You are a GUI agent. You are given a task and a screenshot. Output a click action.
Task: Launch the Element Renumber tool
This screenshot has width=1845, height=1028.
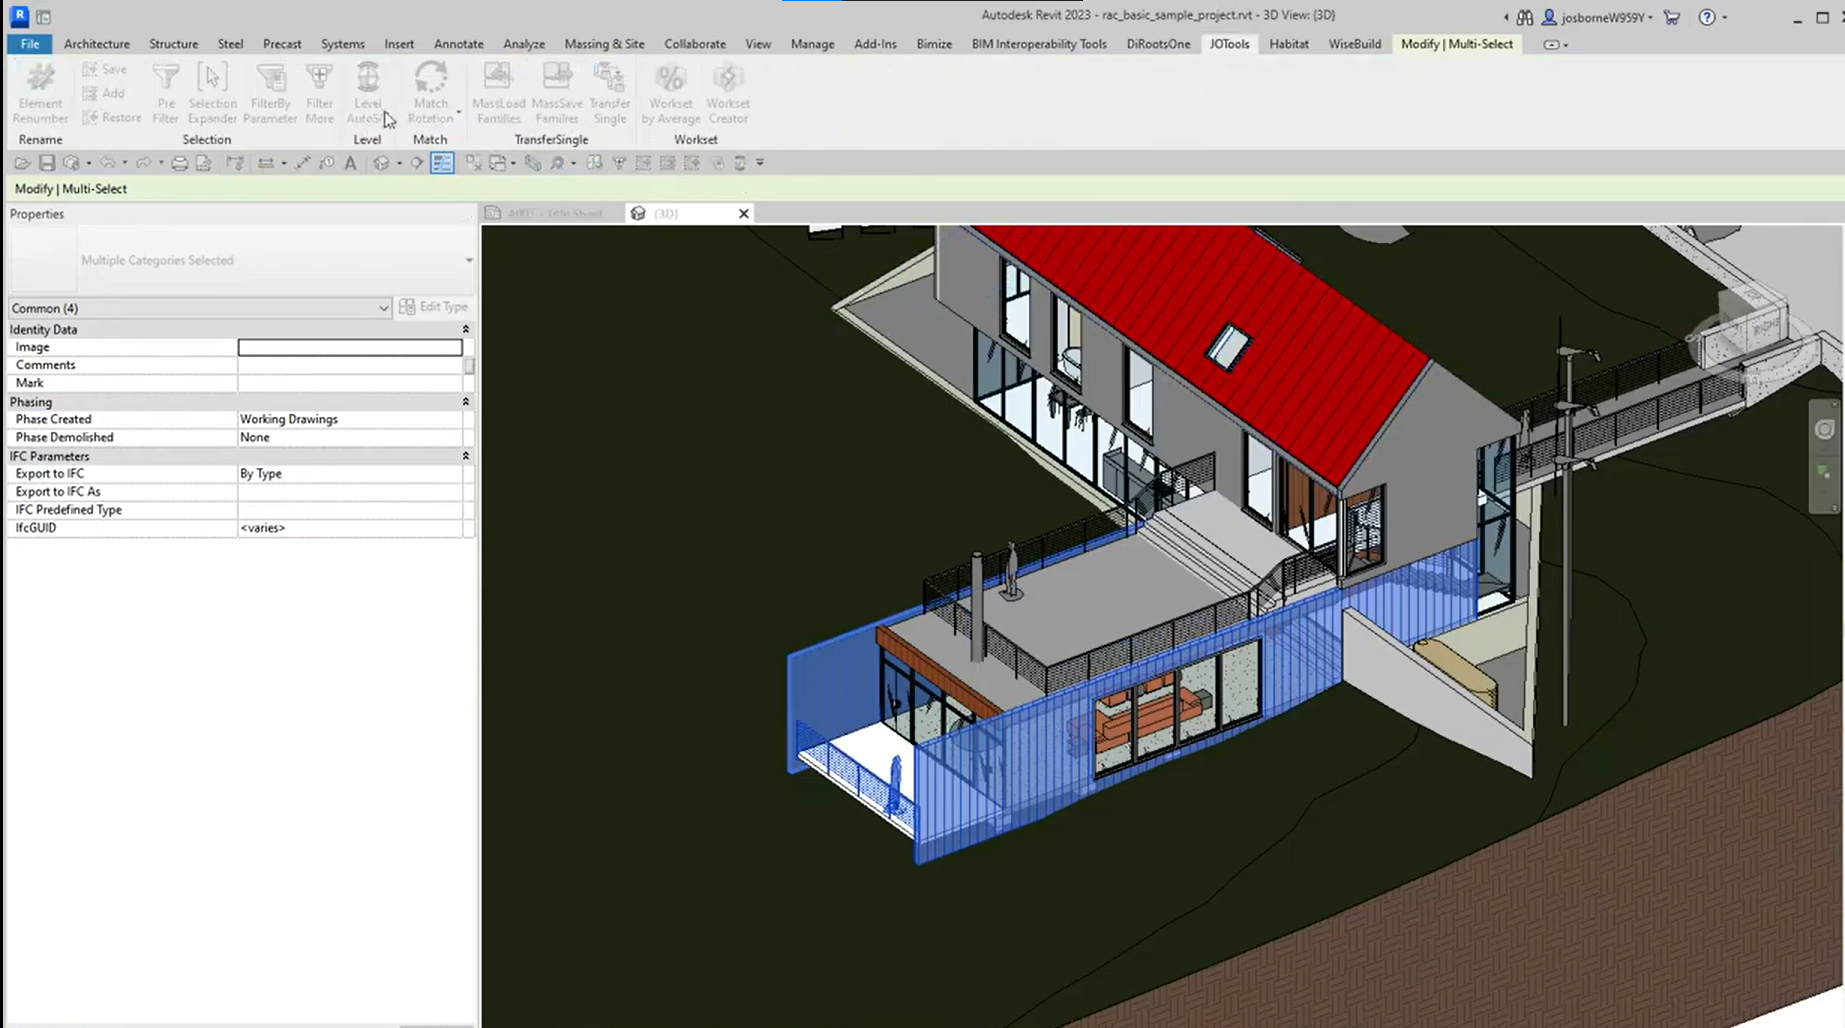[40, 94]
